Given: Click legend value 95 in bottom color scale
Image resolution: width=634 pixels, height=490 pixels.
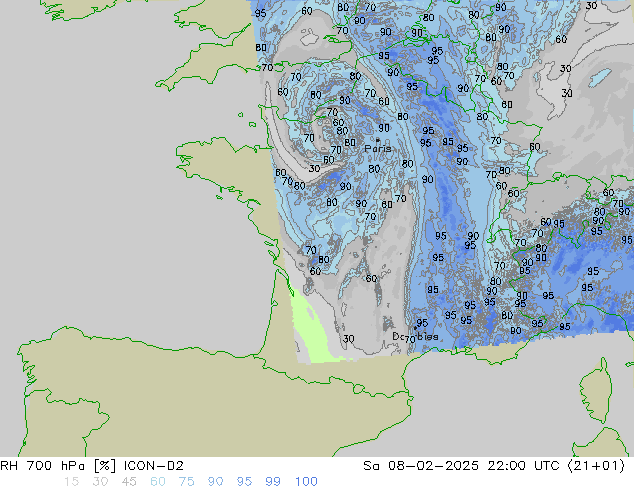Looking at the screenshot, I should pyautogui.click(x=244, y=482).
